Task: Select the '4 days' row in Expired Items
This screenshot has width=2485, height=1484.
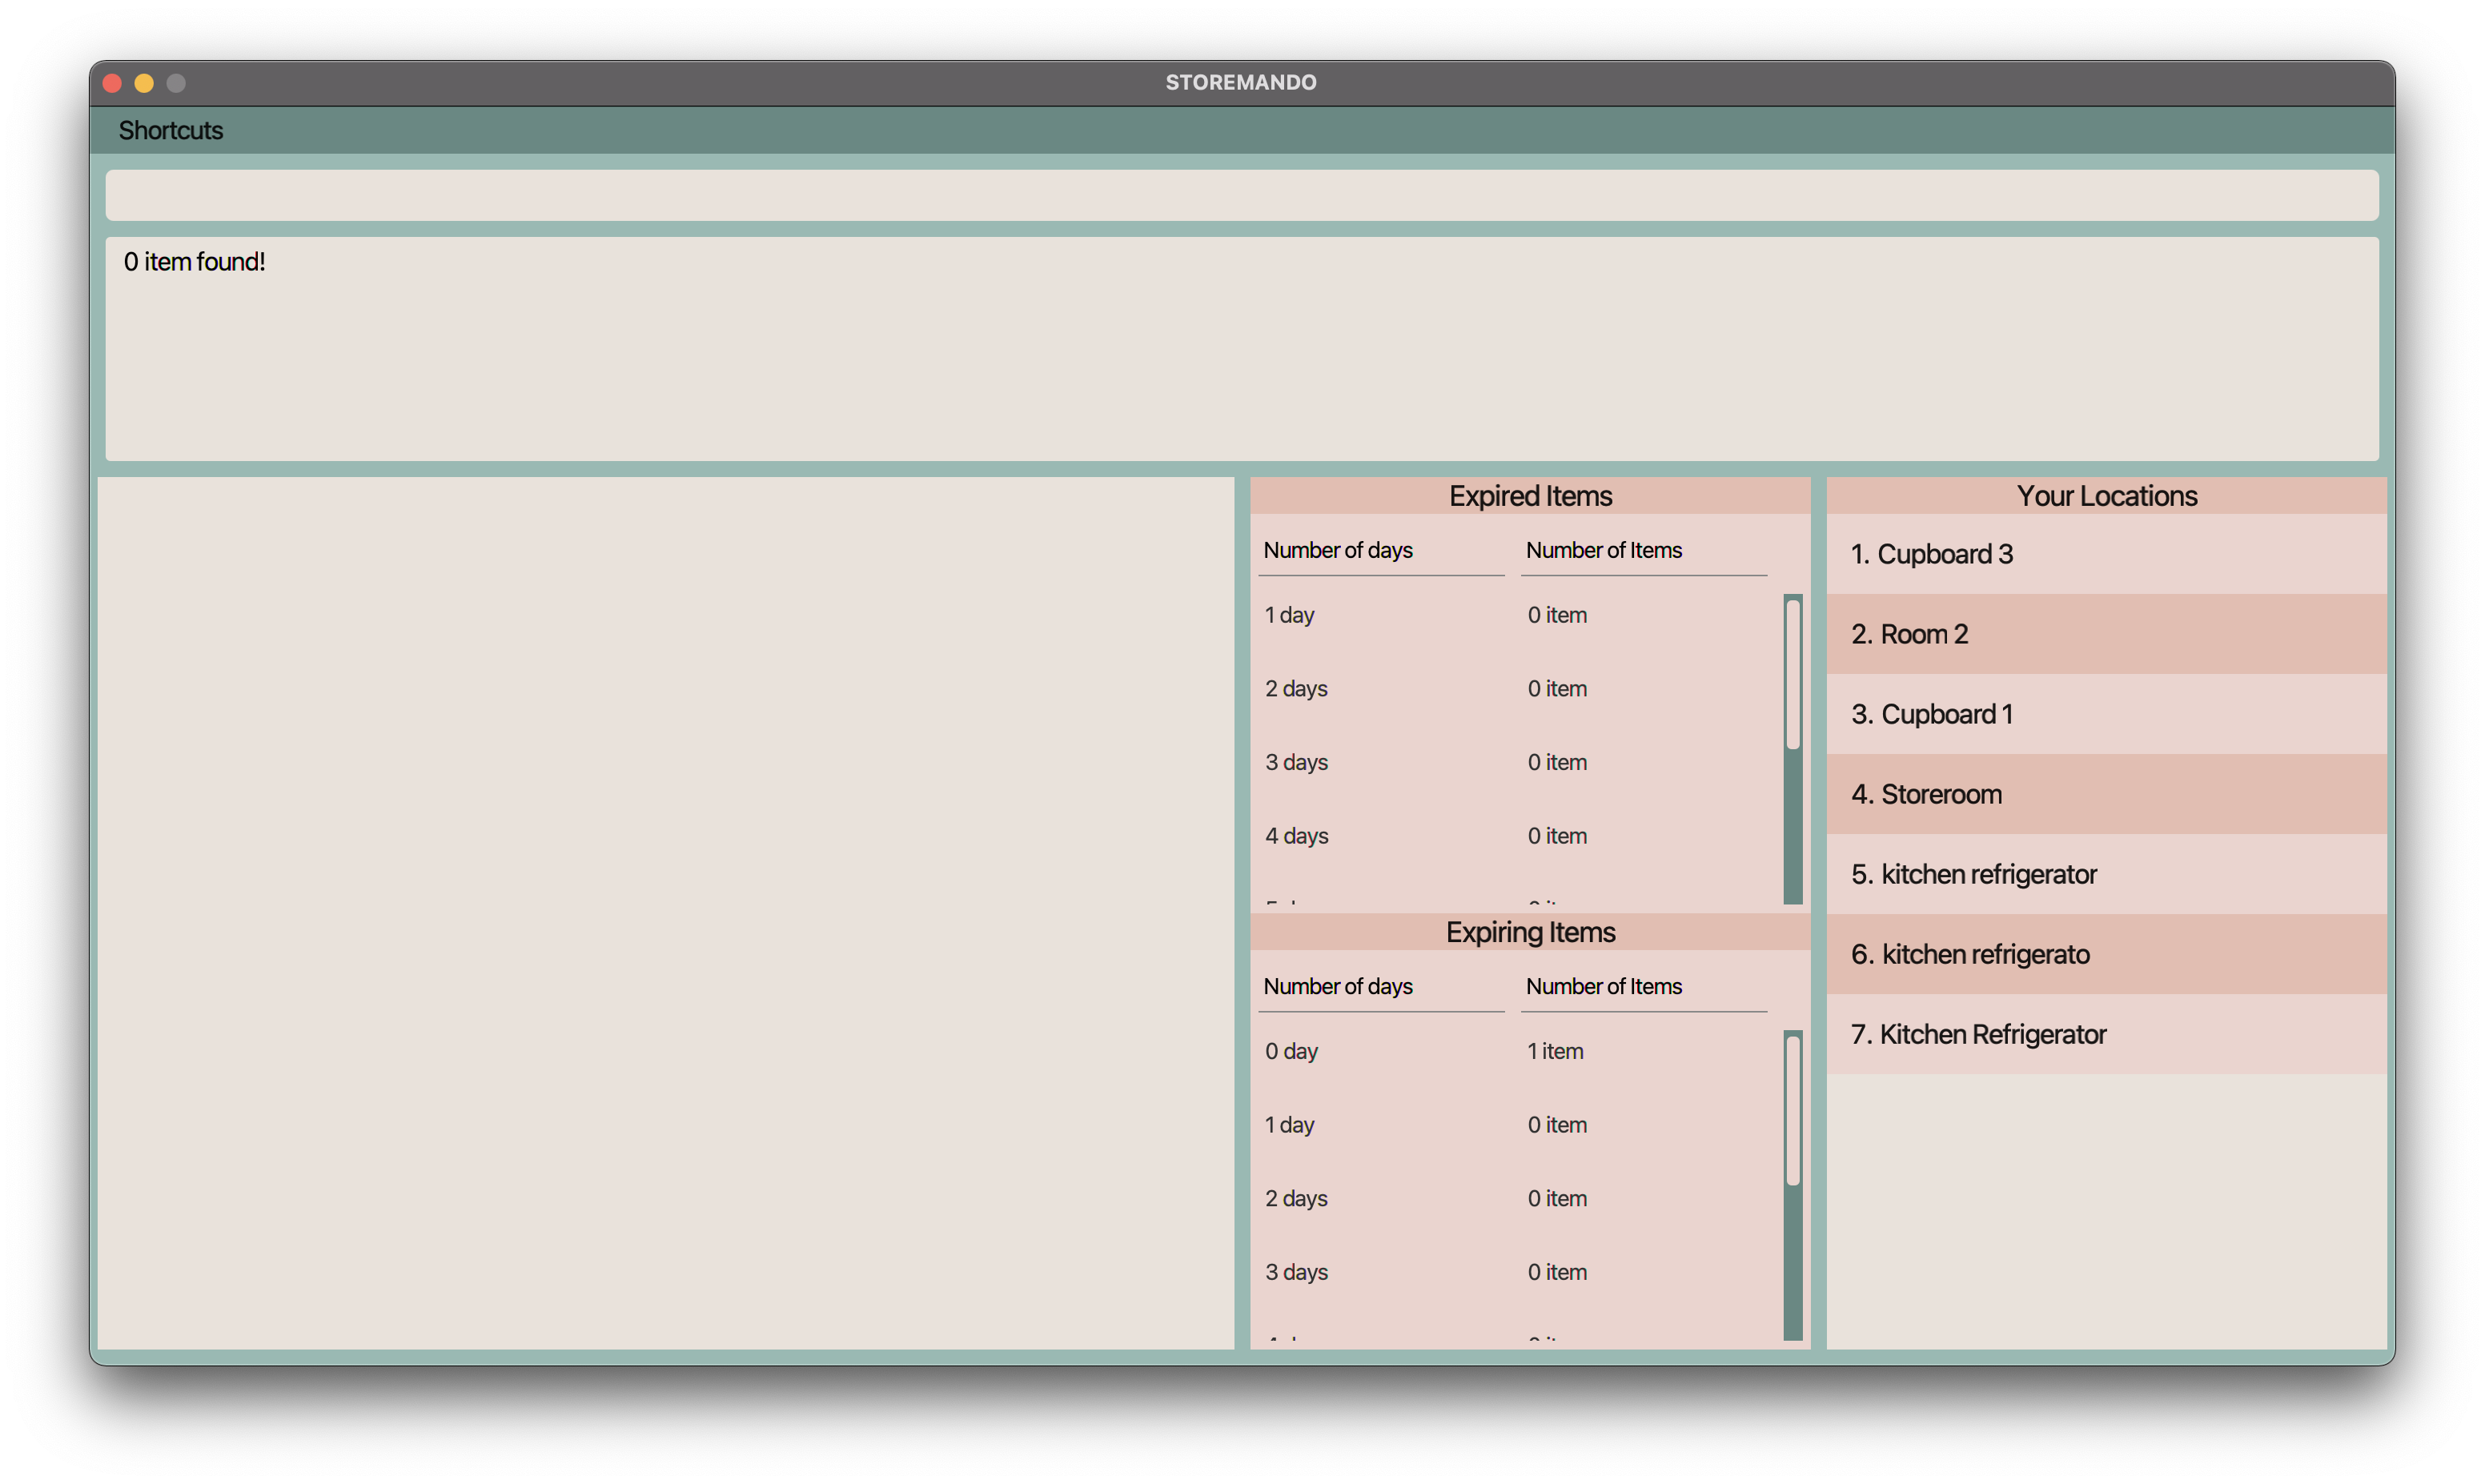Action: click(x=1515, y=836)
